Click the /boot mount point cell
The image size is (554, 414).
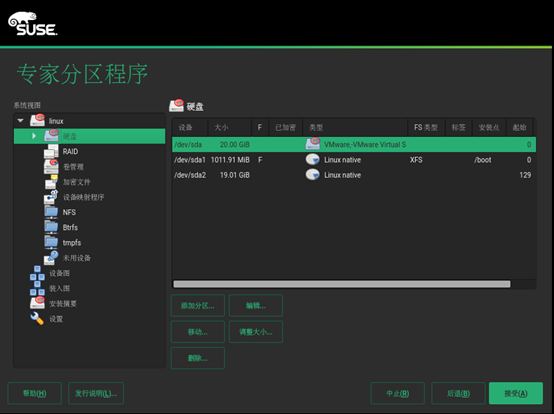(483, 160)
